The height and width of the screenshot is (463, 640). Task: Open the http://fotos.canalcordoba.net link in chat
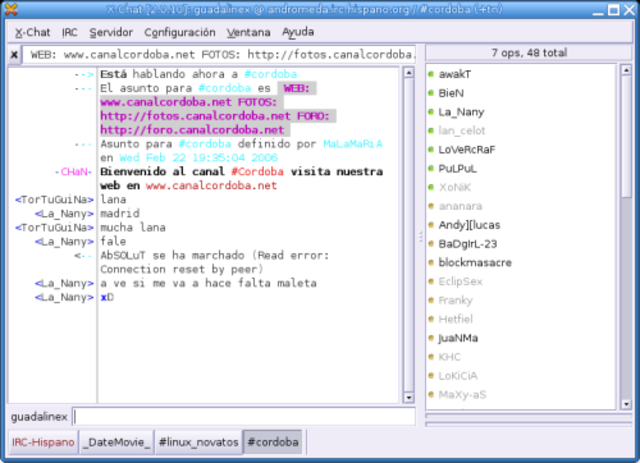coord(195,116)
